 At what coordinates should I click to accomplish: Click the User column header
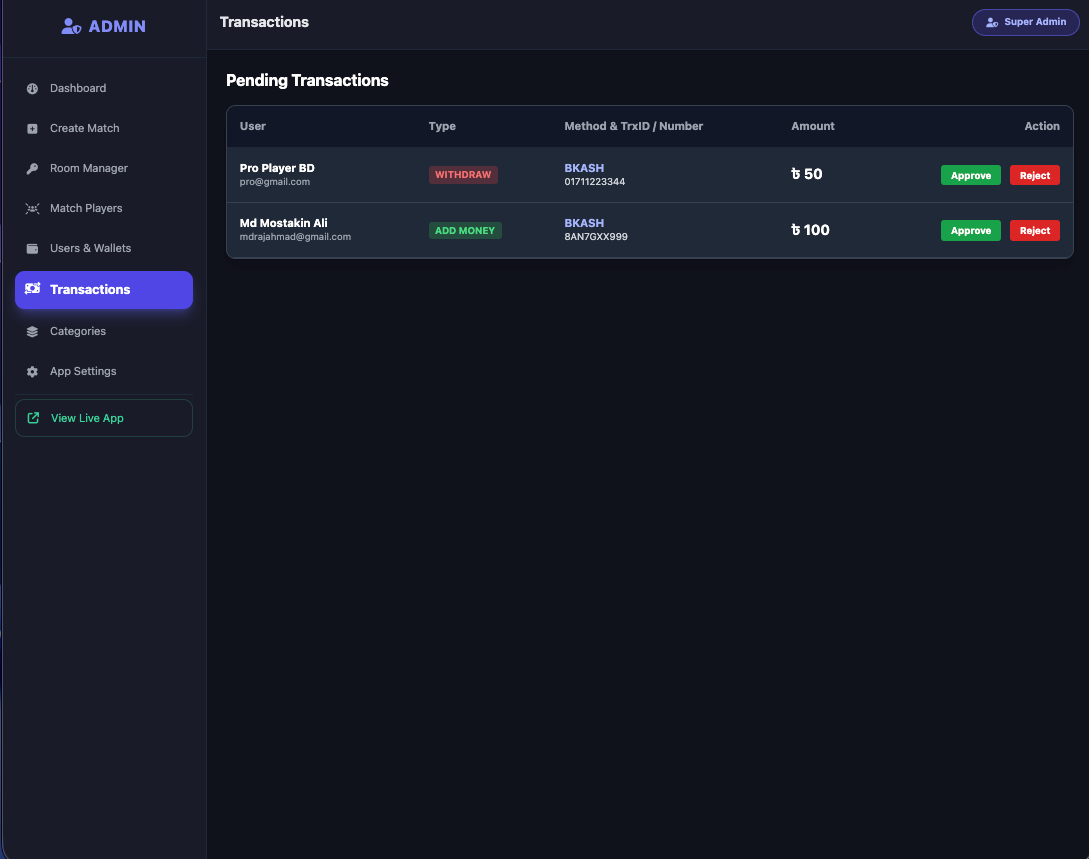coord(253,126)
